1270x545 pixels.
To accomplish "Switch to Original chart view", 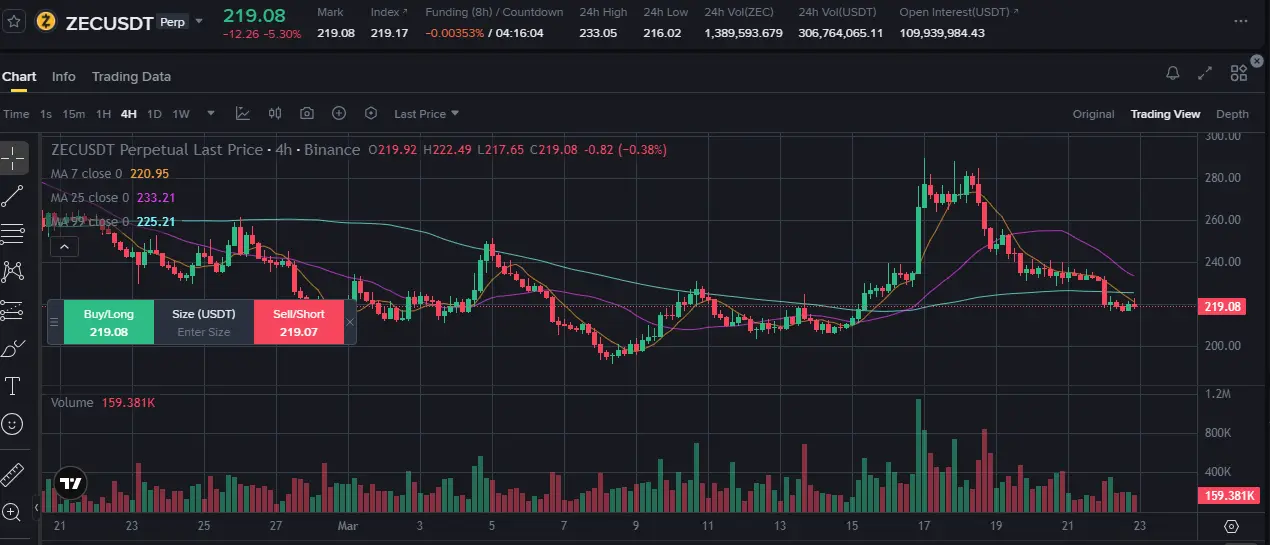I will [x=1093, y=114].
